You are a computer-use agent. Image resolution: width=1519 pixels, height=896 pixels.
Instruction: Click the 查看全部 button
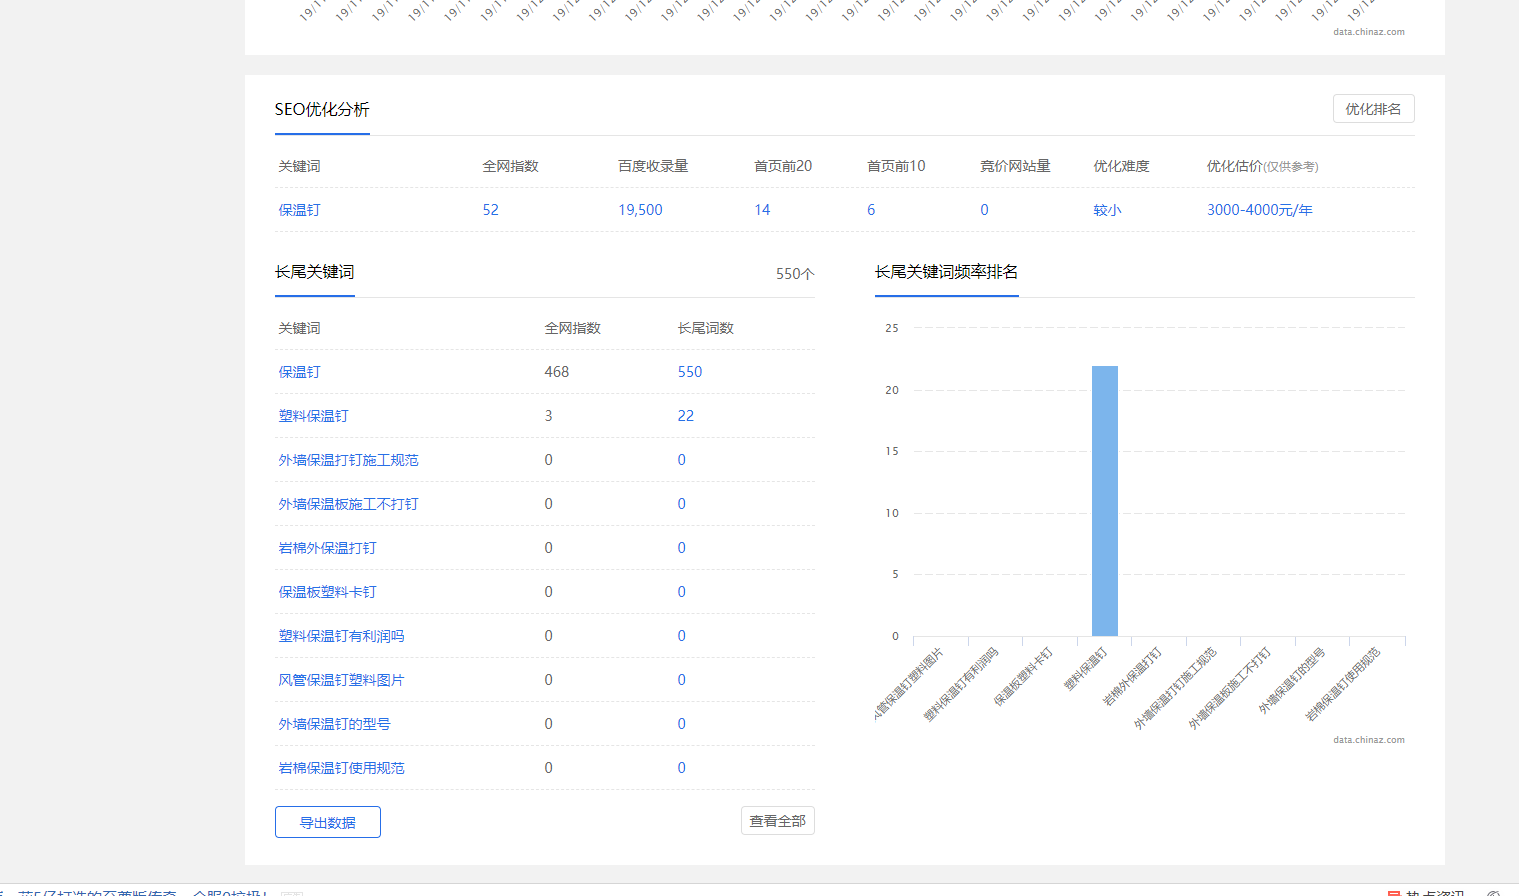pos(778,821)
